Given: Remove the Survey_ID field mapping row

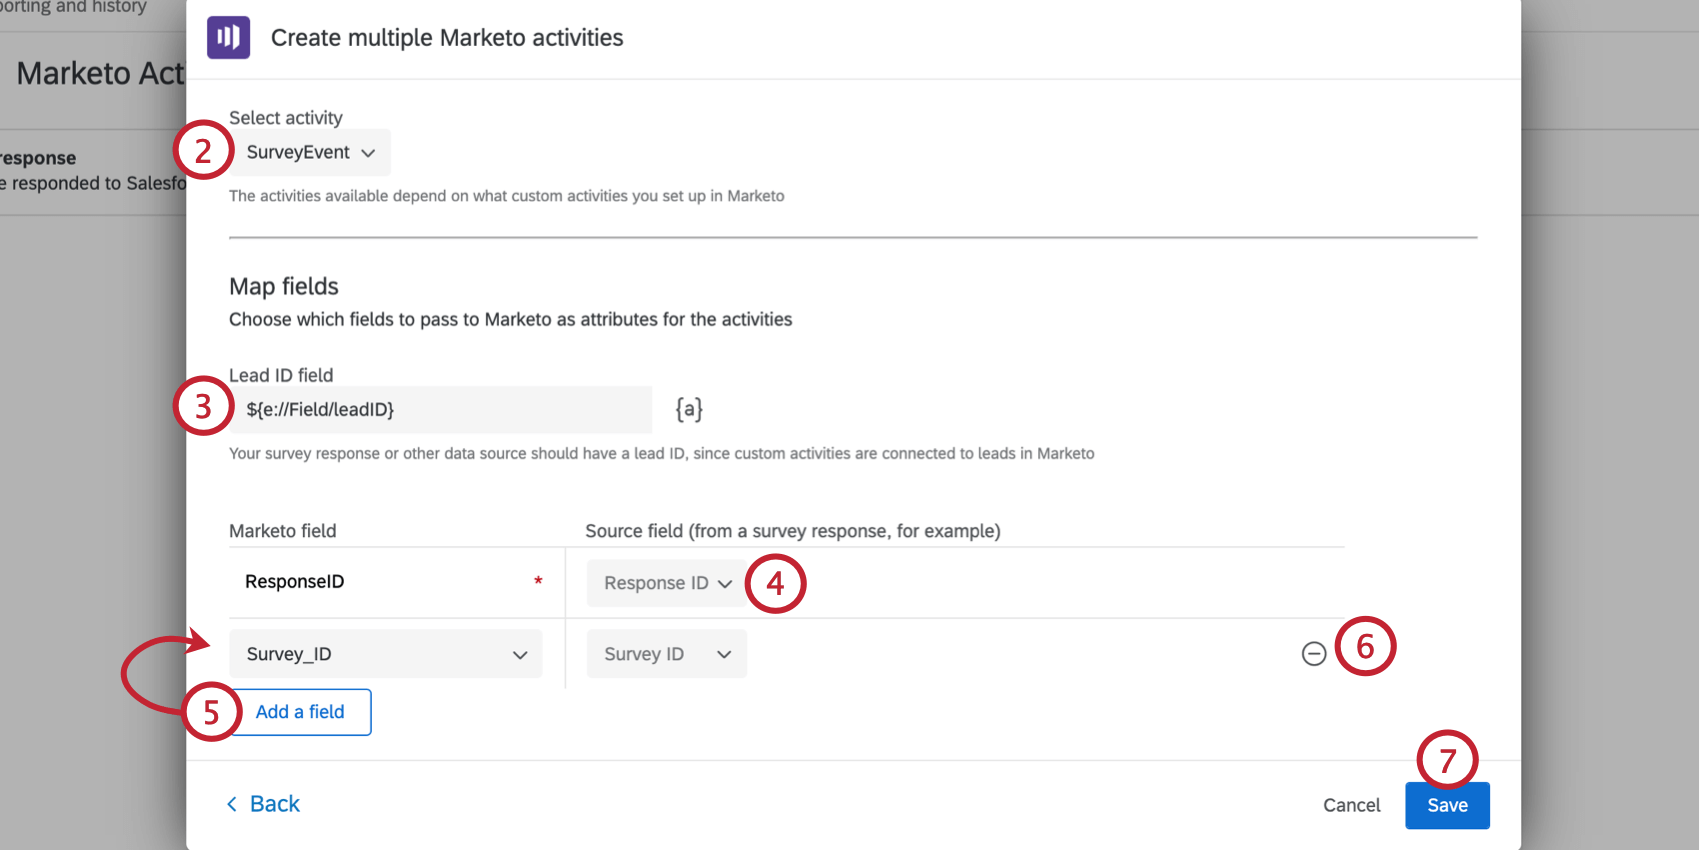Looking at the screenshot, I should [1314, 654].
